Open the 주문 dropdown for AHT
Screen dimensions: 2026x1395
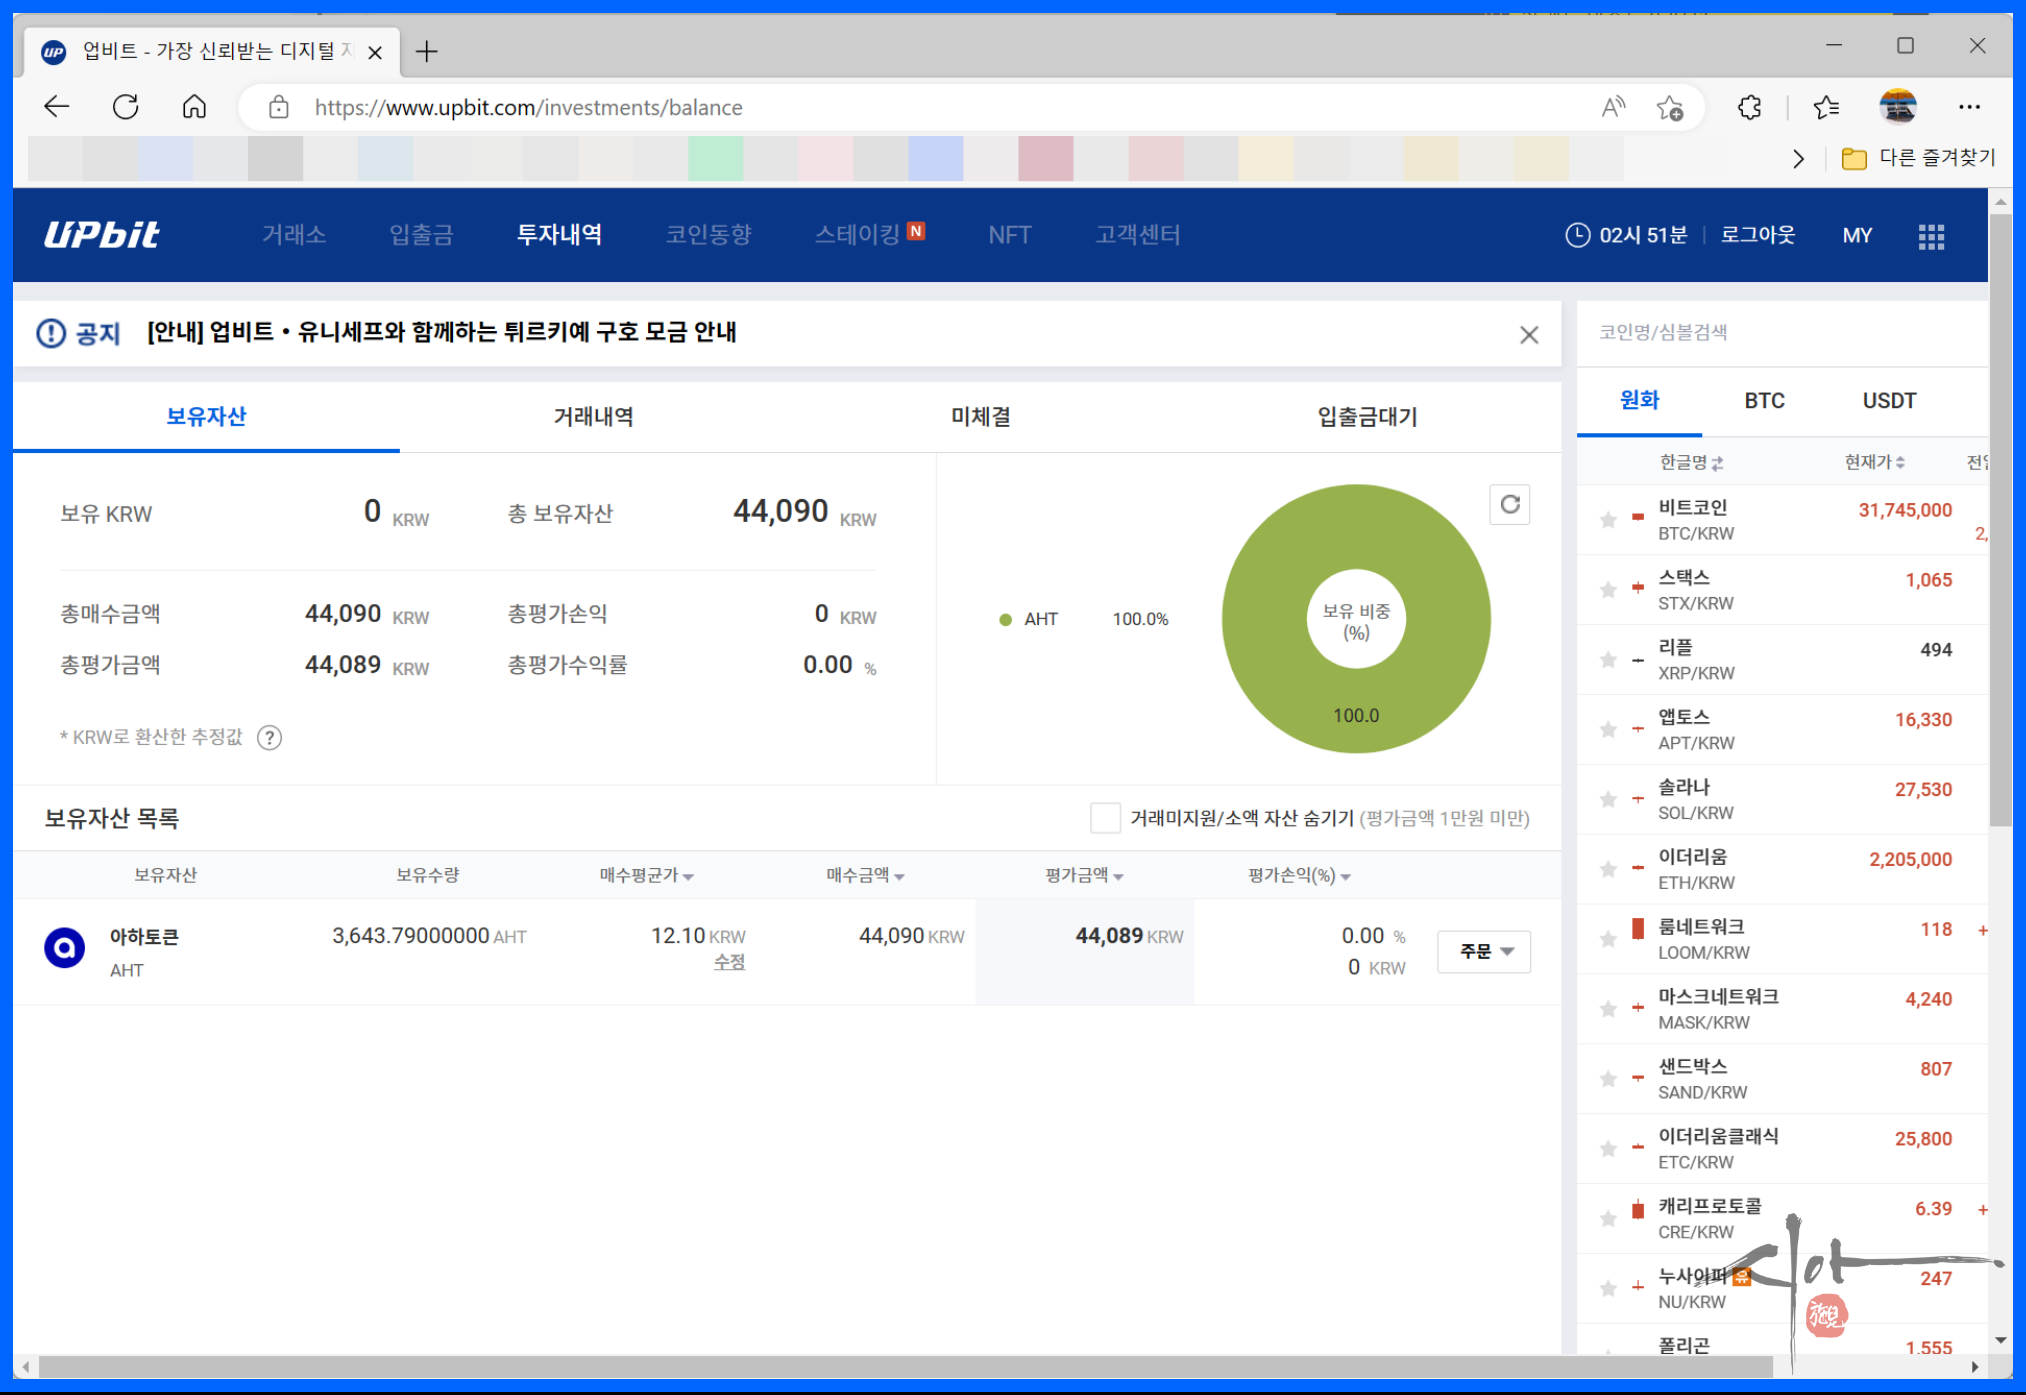1483,951
